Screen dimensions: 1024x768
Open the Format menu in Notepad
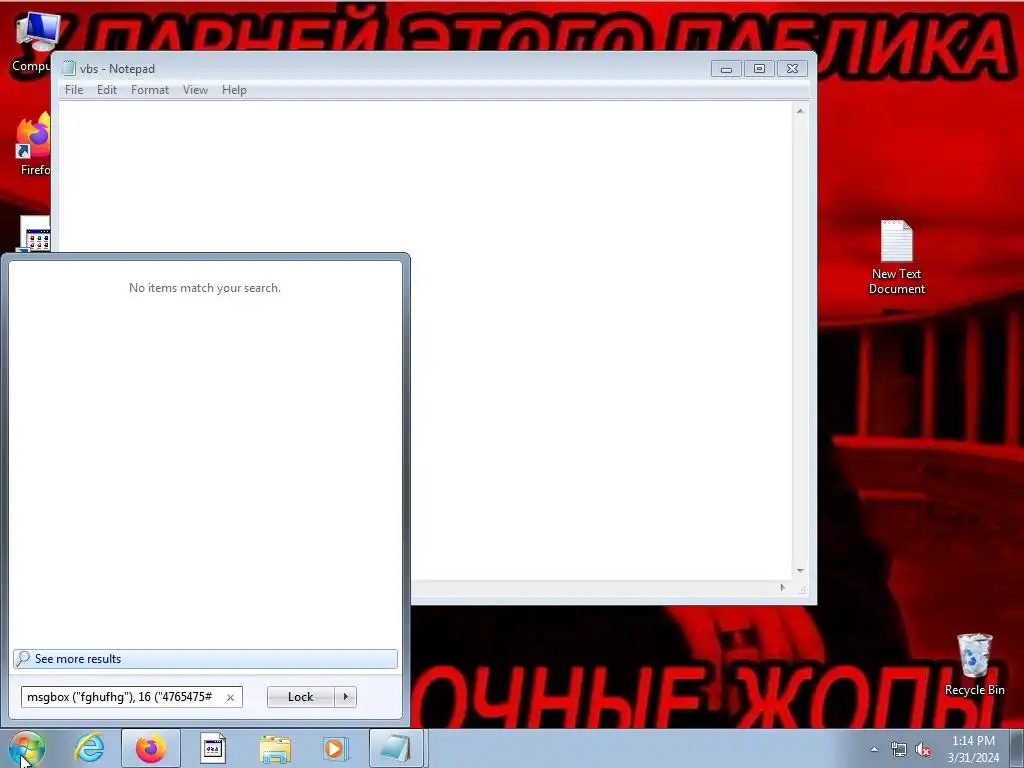click(x=150, y=90)
